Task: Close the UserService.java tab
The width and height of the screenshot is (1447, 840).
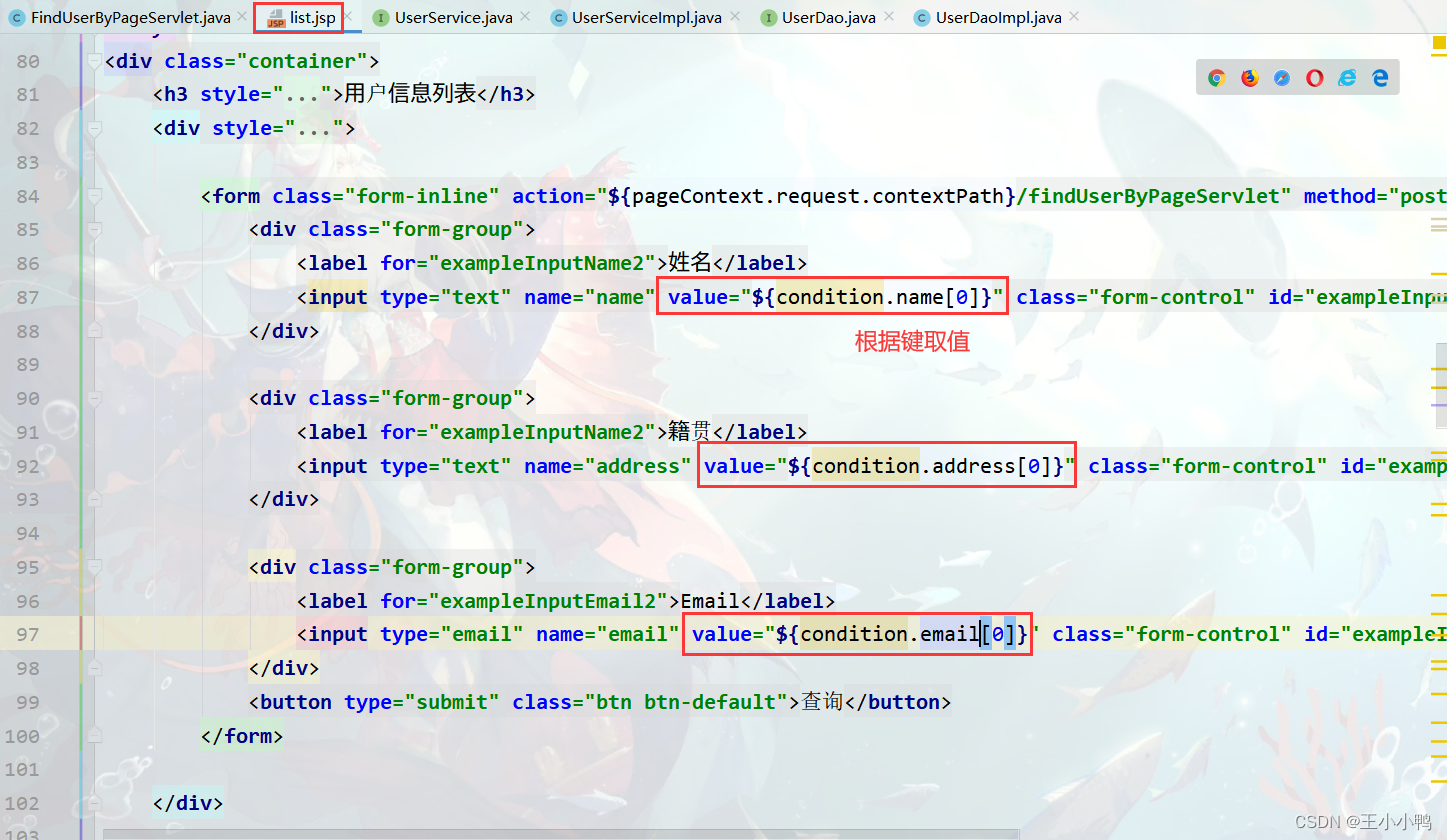Action: pyautogui.click(x=524, y=18)
